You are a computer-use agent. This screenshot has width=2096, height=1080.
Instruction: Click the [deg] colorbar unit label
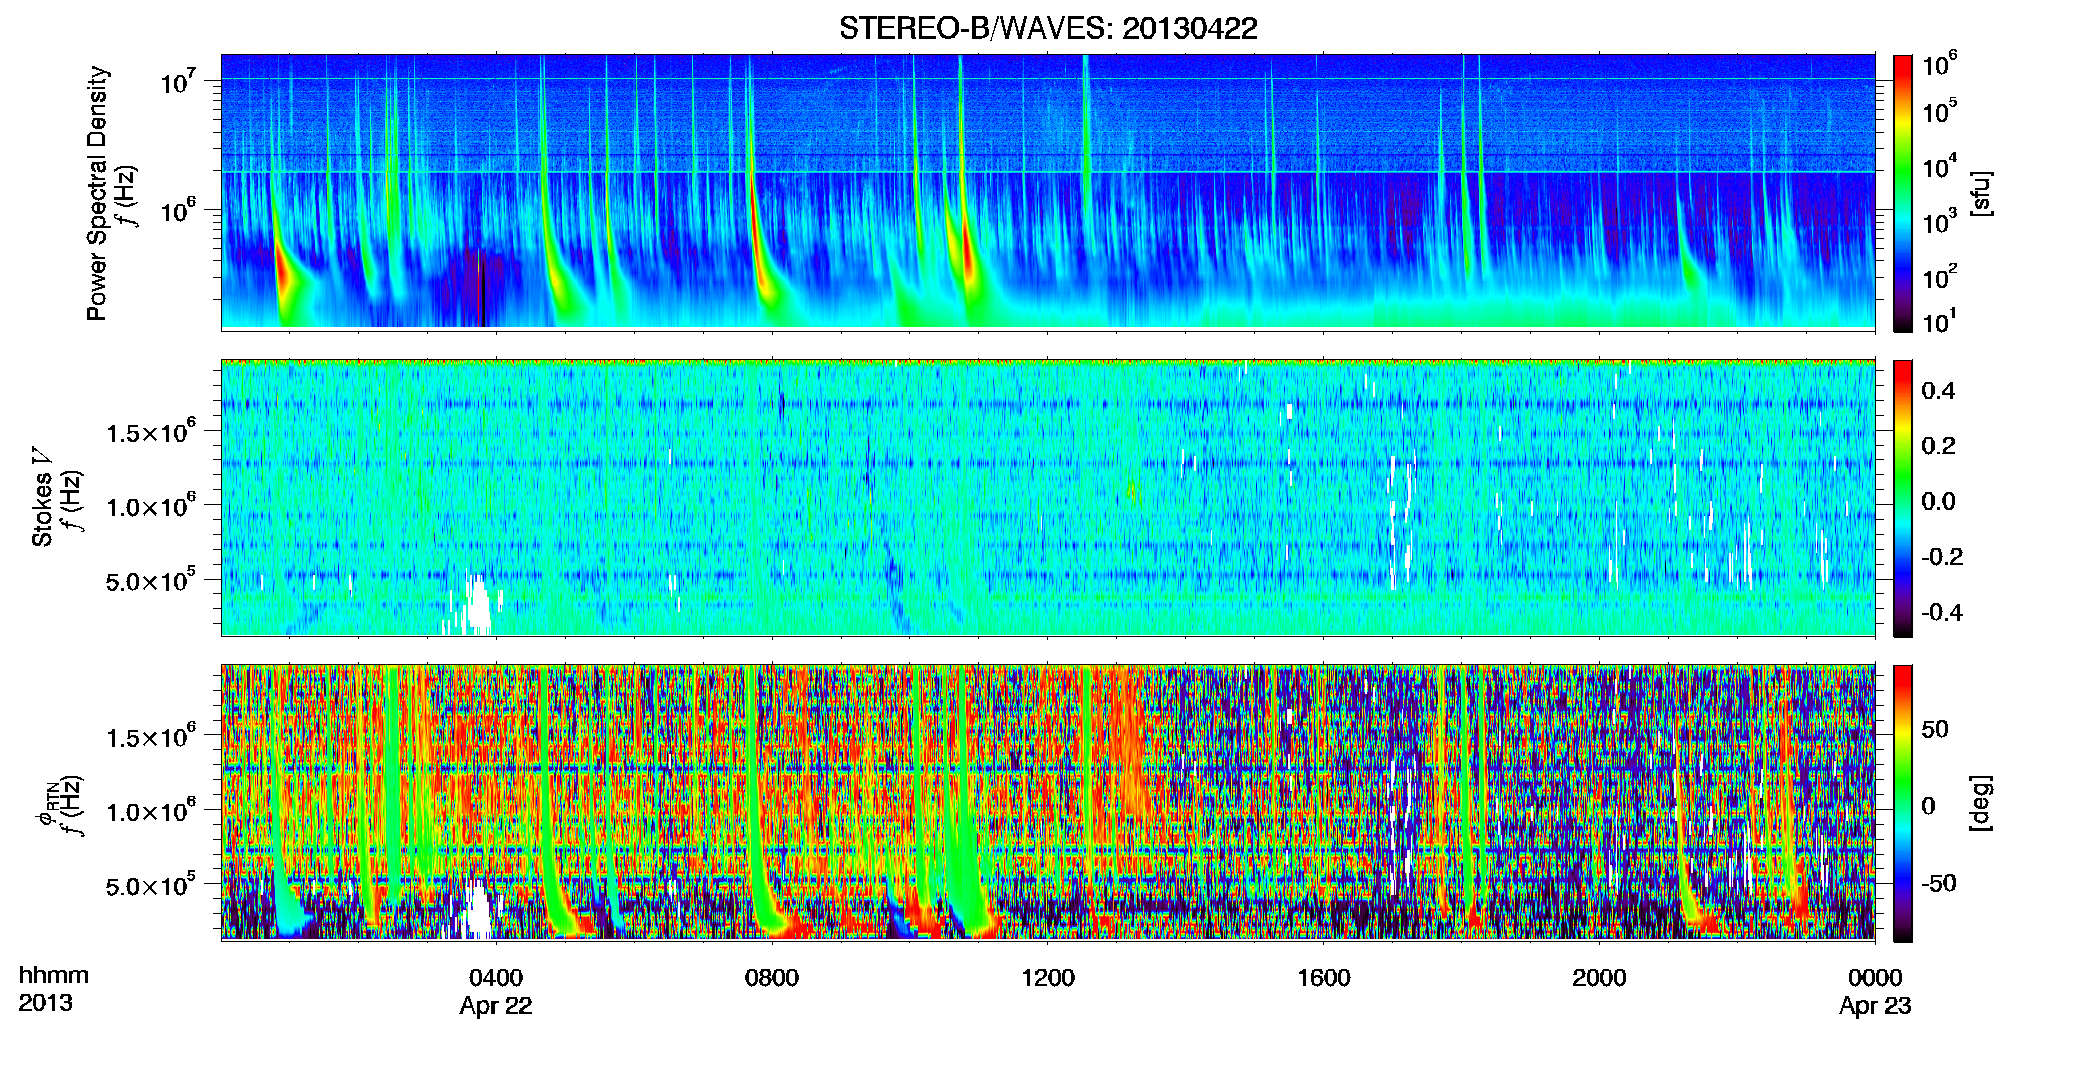1981,803
